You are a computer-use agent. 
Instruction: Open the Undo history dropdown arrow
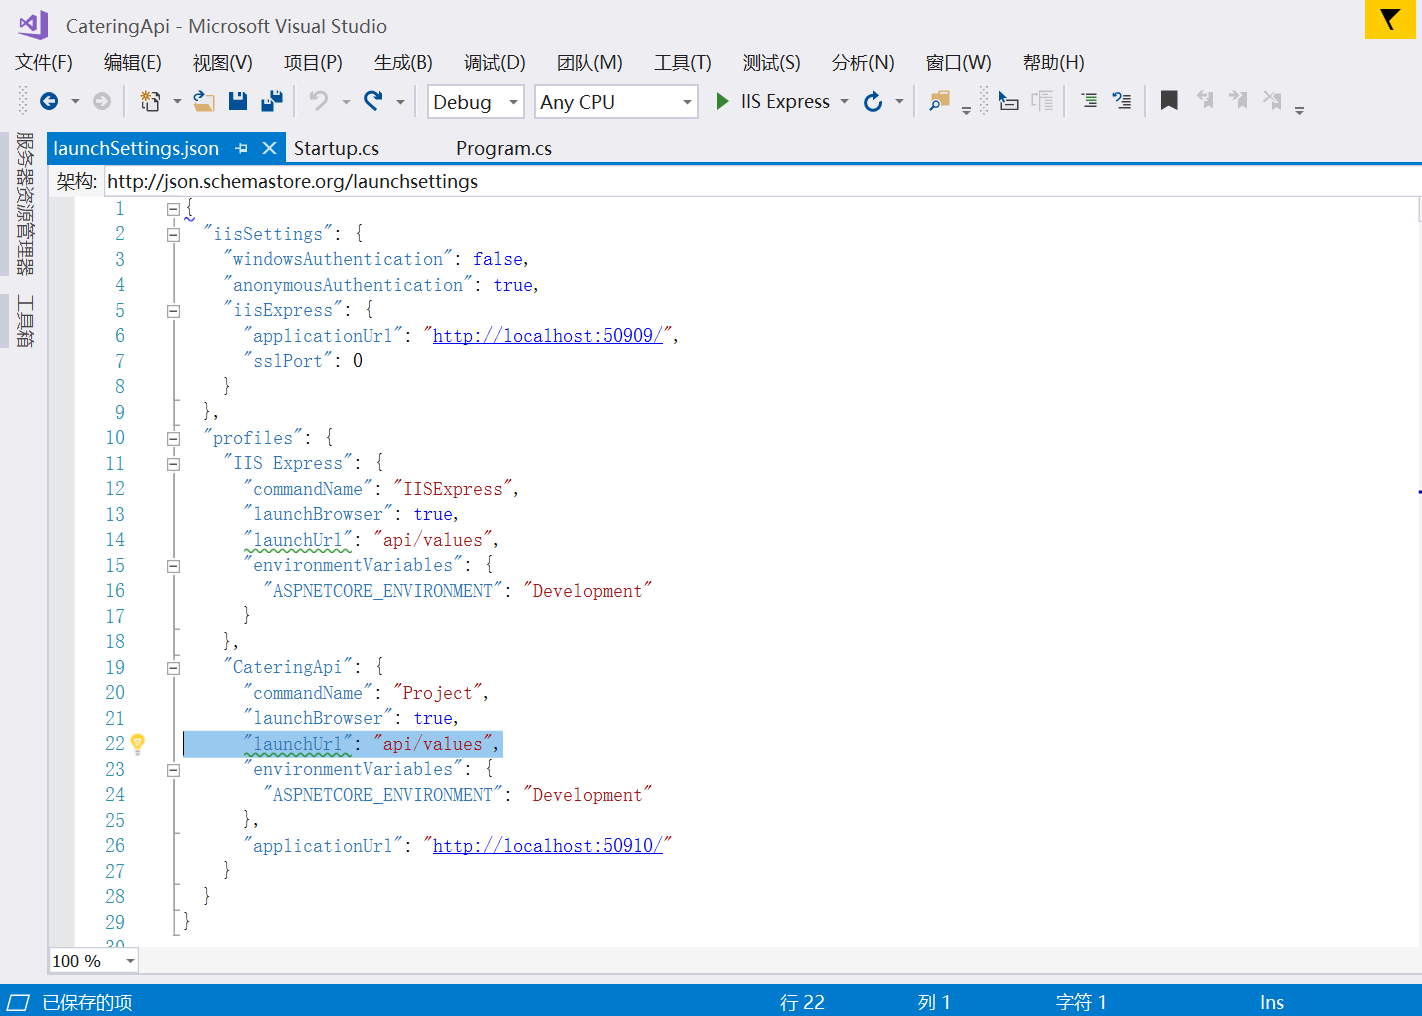[x=346, y=101]
